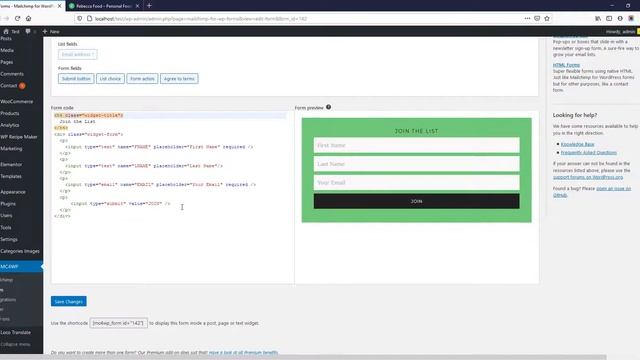640x360 pixels.
Task: Open Pages in the WordPress sidebar
Action: (7, 62)
